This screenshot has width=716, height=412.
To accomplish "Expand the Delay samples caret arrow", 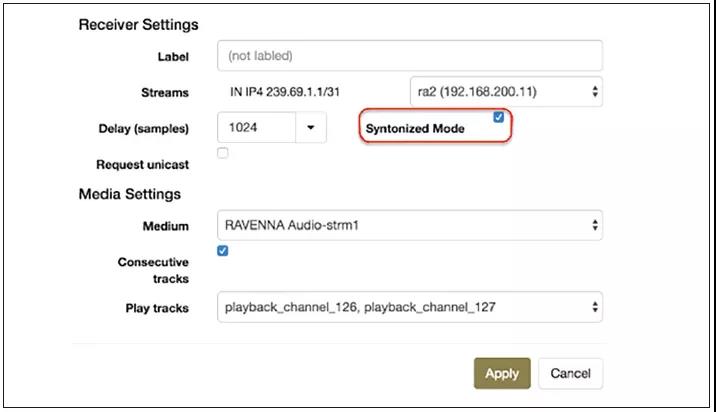I will point(311,127).
